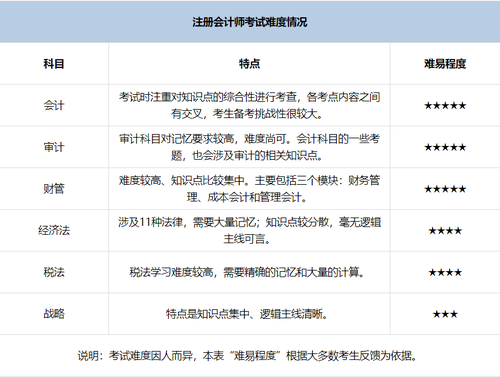500x377 pixels.
Task: Click the five-star rating in 财管 row
Action: click(x=445, y=189)
